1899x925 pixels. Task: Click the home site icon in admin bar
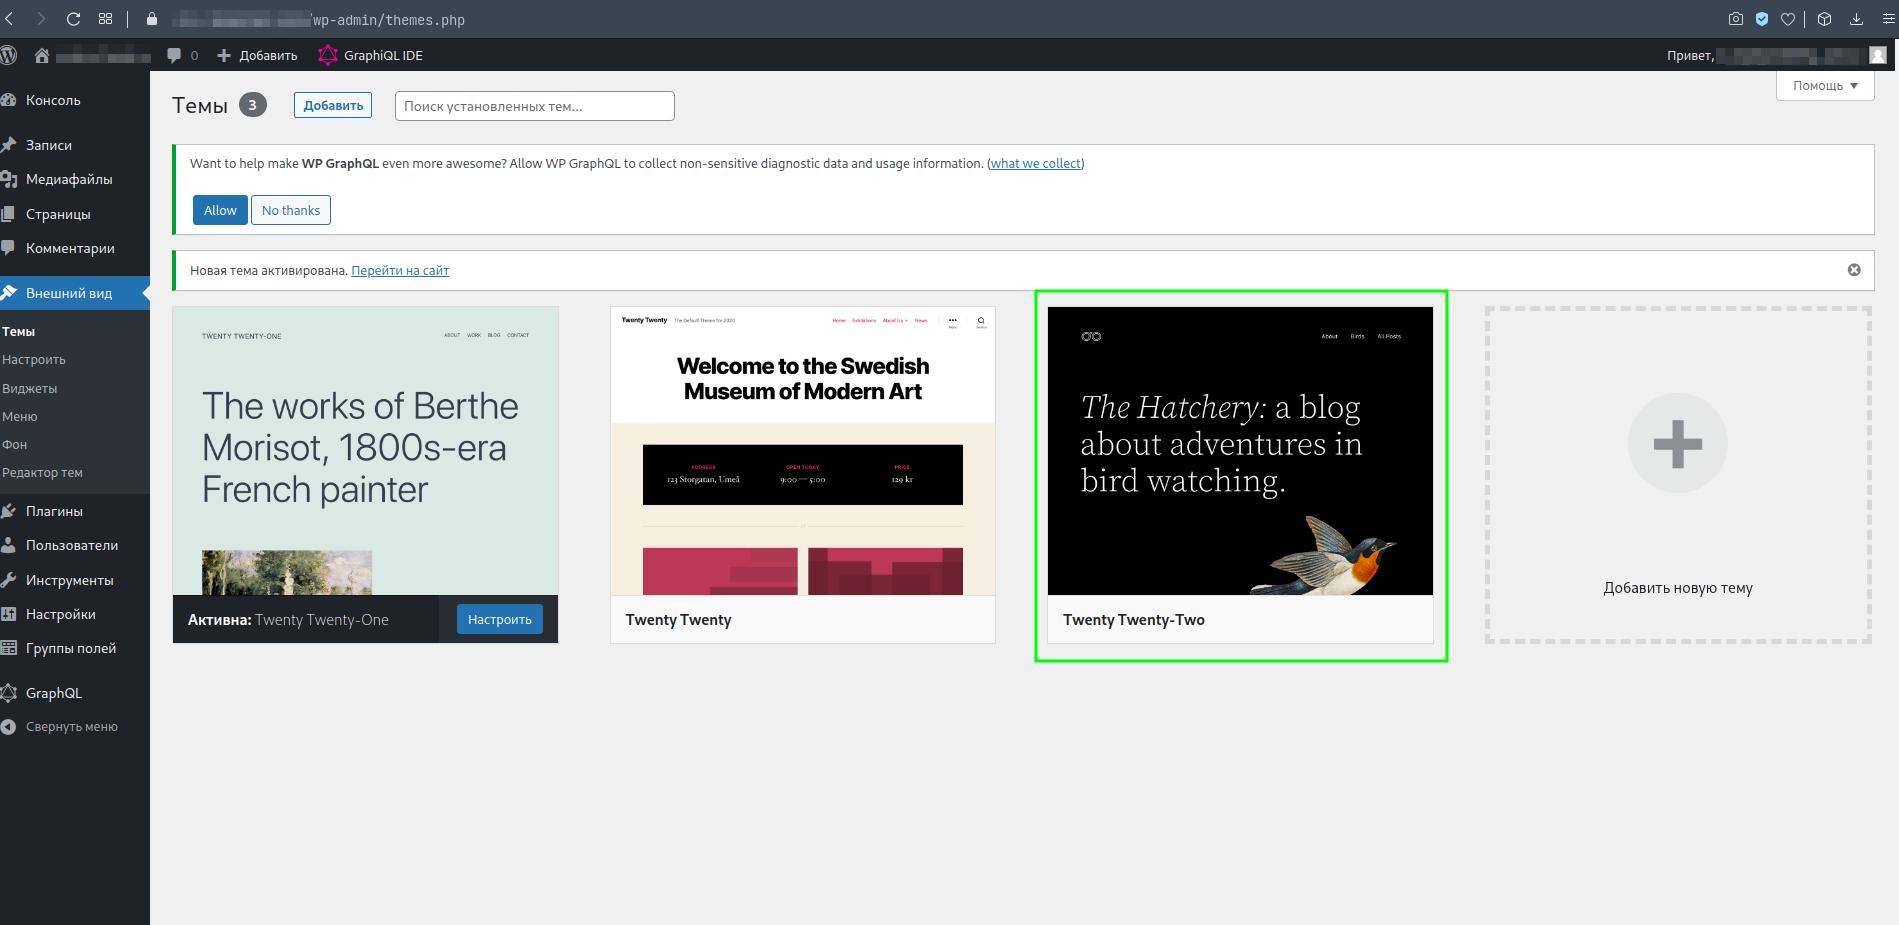42,55
